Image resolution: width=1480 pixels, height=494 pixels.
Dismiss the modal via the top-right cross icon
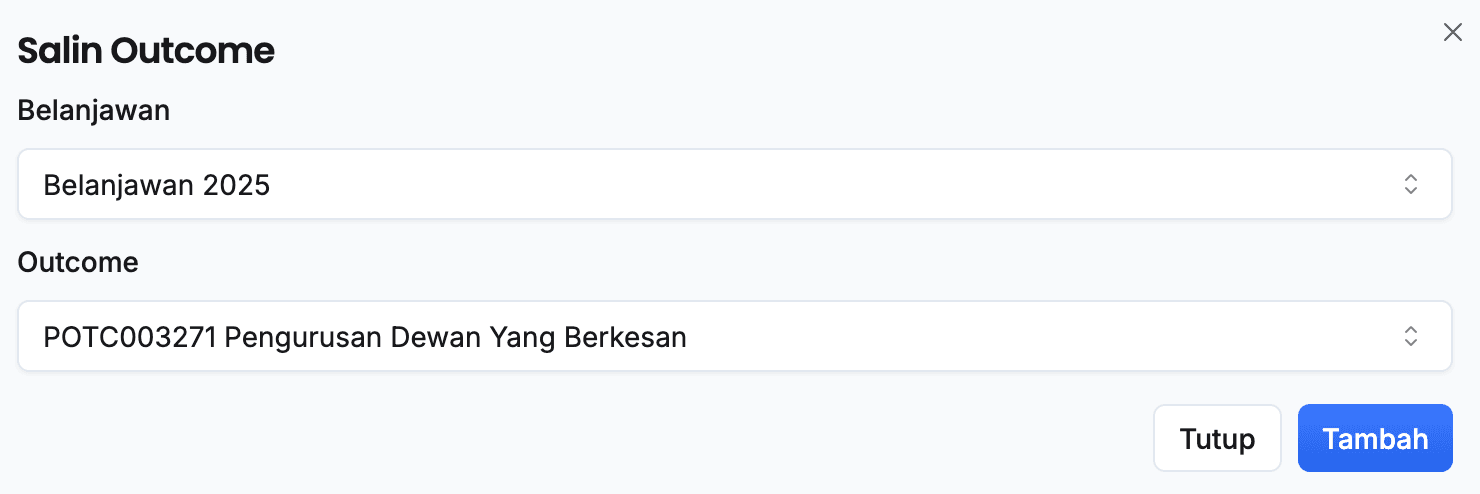[1452, 33]
